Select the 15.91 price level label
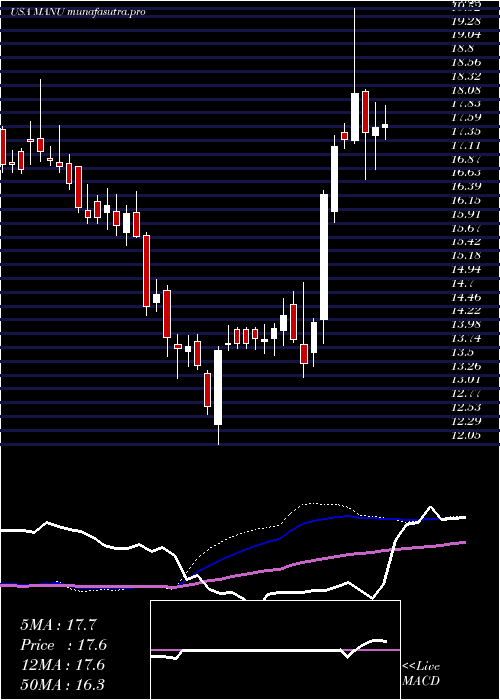The image size is (500, 700). click(x=467, y=214)
